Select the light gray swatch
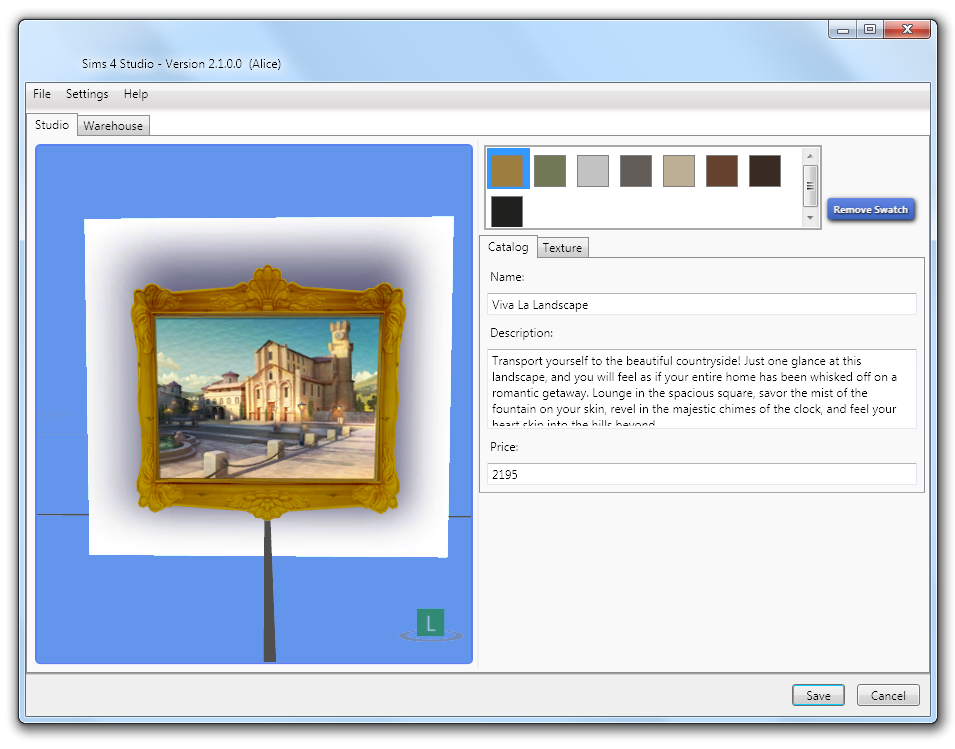Screen dimensions: 955x749 tap(593, 169)
